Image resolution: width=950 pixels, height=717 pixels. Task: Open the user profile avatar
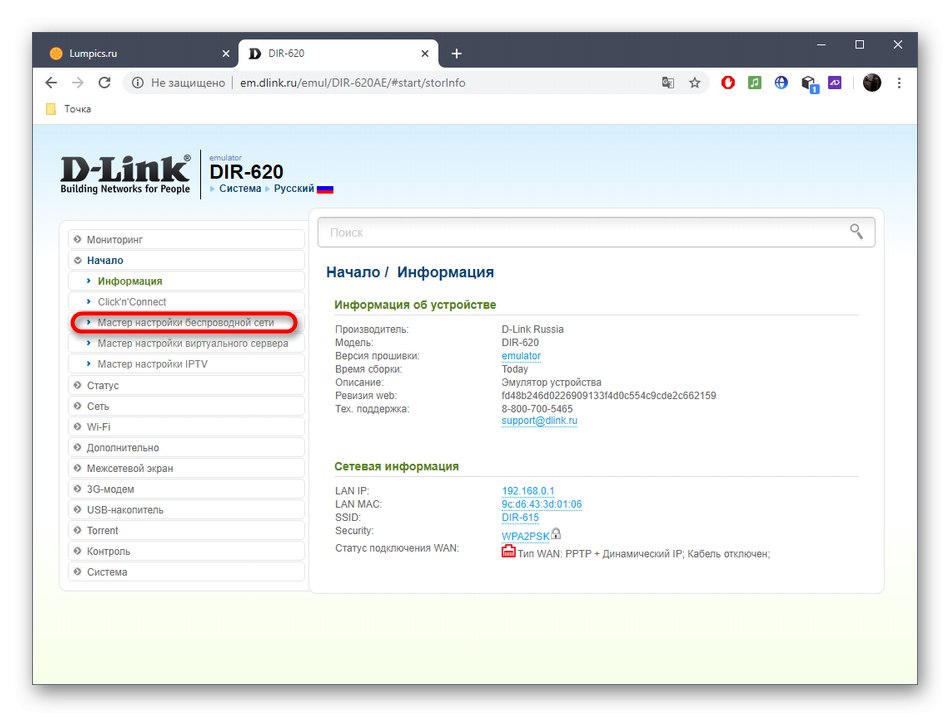pos(872,83)
